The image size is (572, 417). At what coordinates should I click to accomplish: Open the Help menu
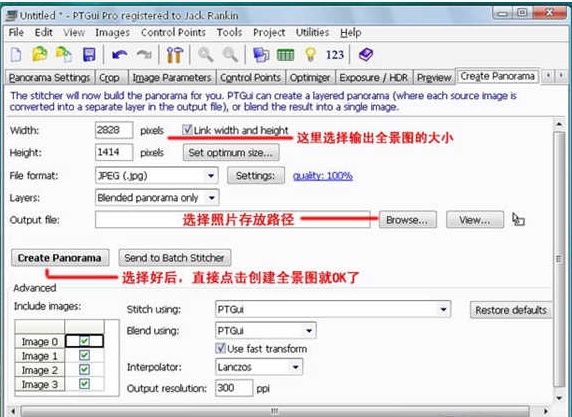[351, 33]
